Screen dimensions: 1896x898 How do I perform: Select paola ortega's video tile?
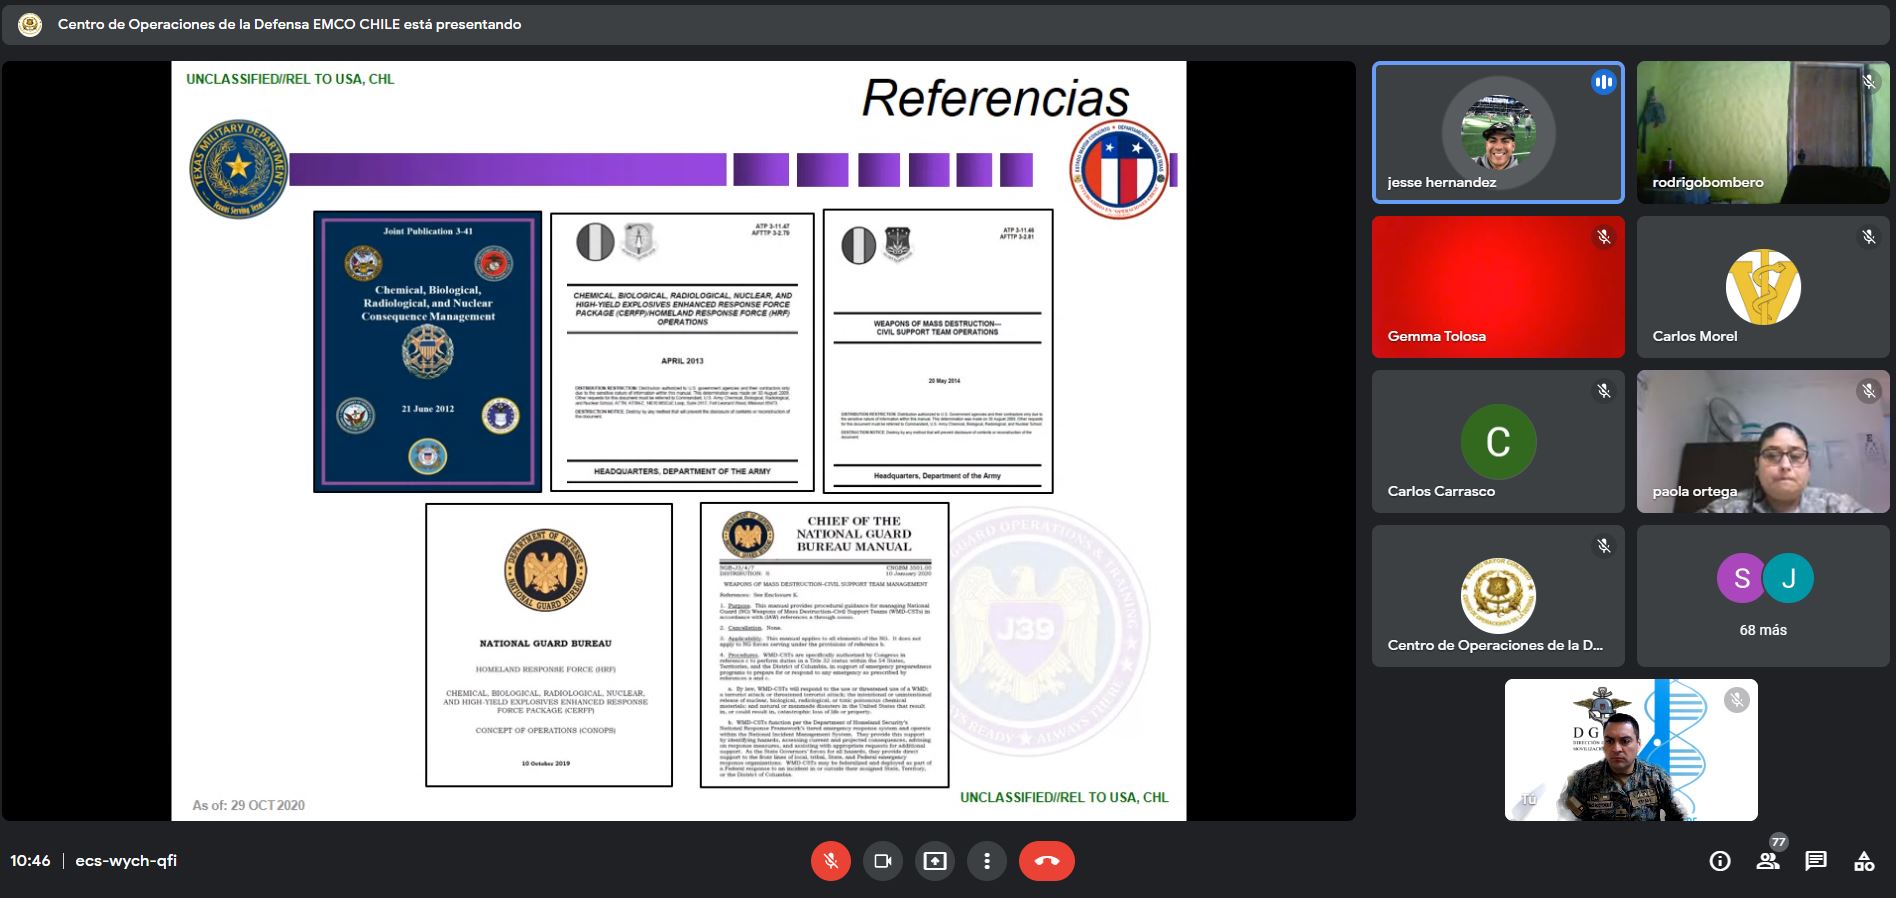coord(1762,442)
